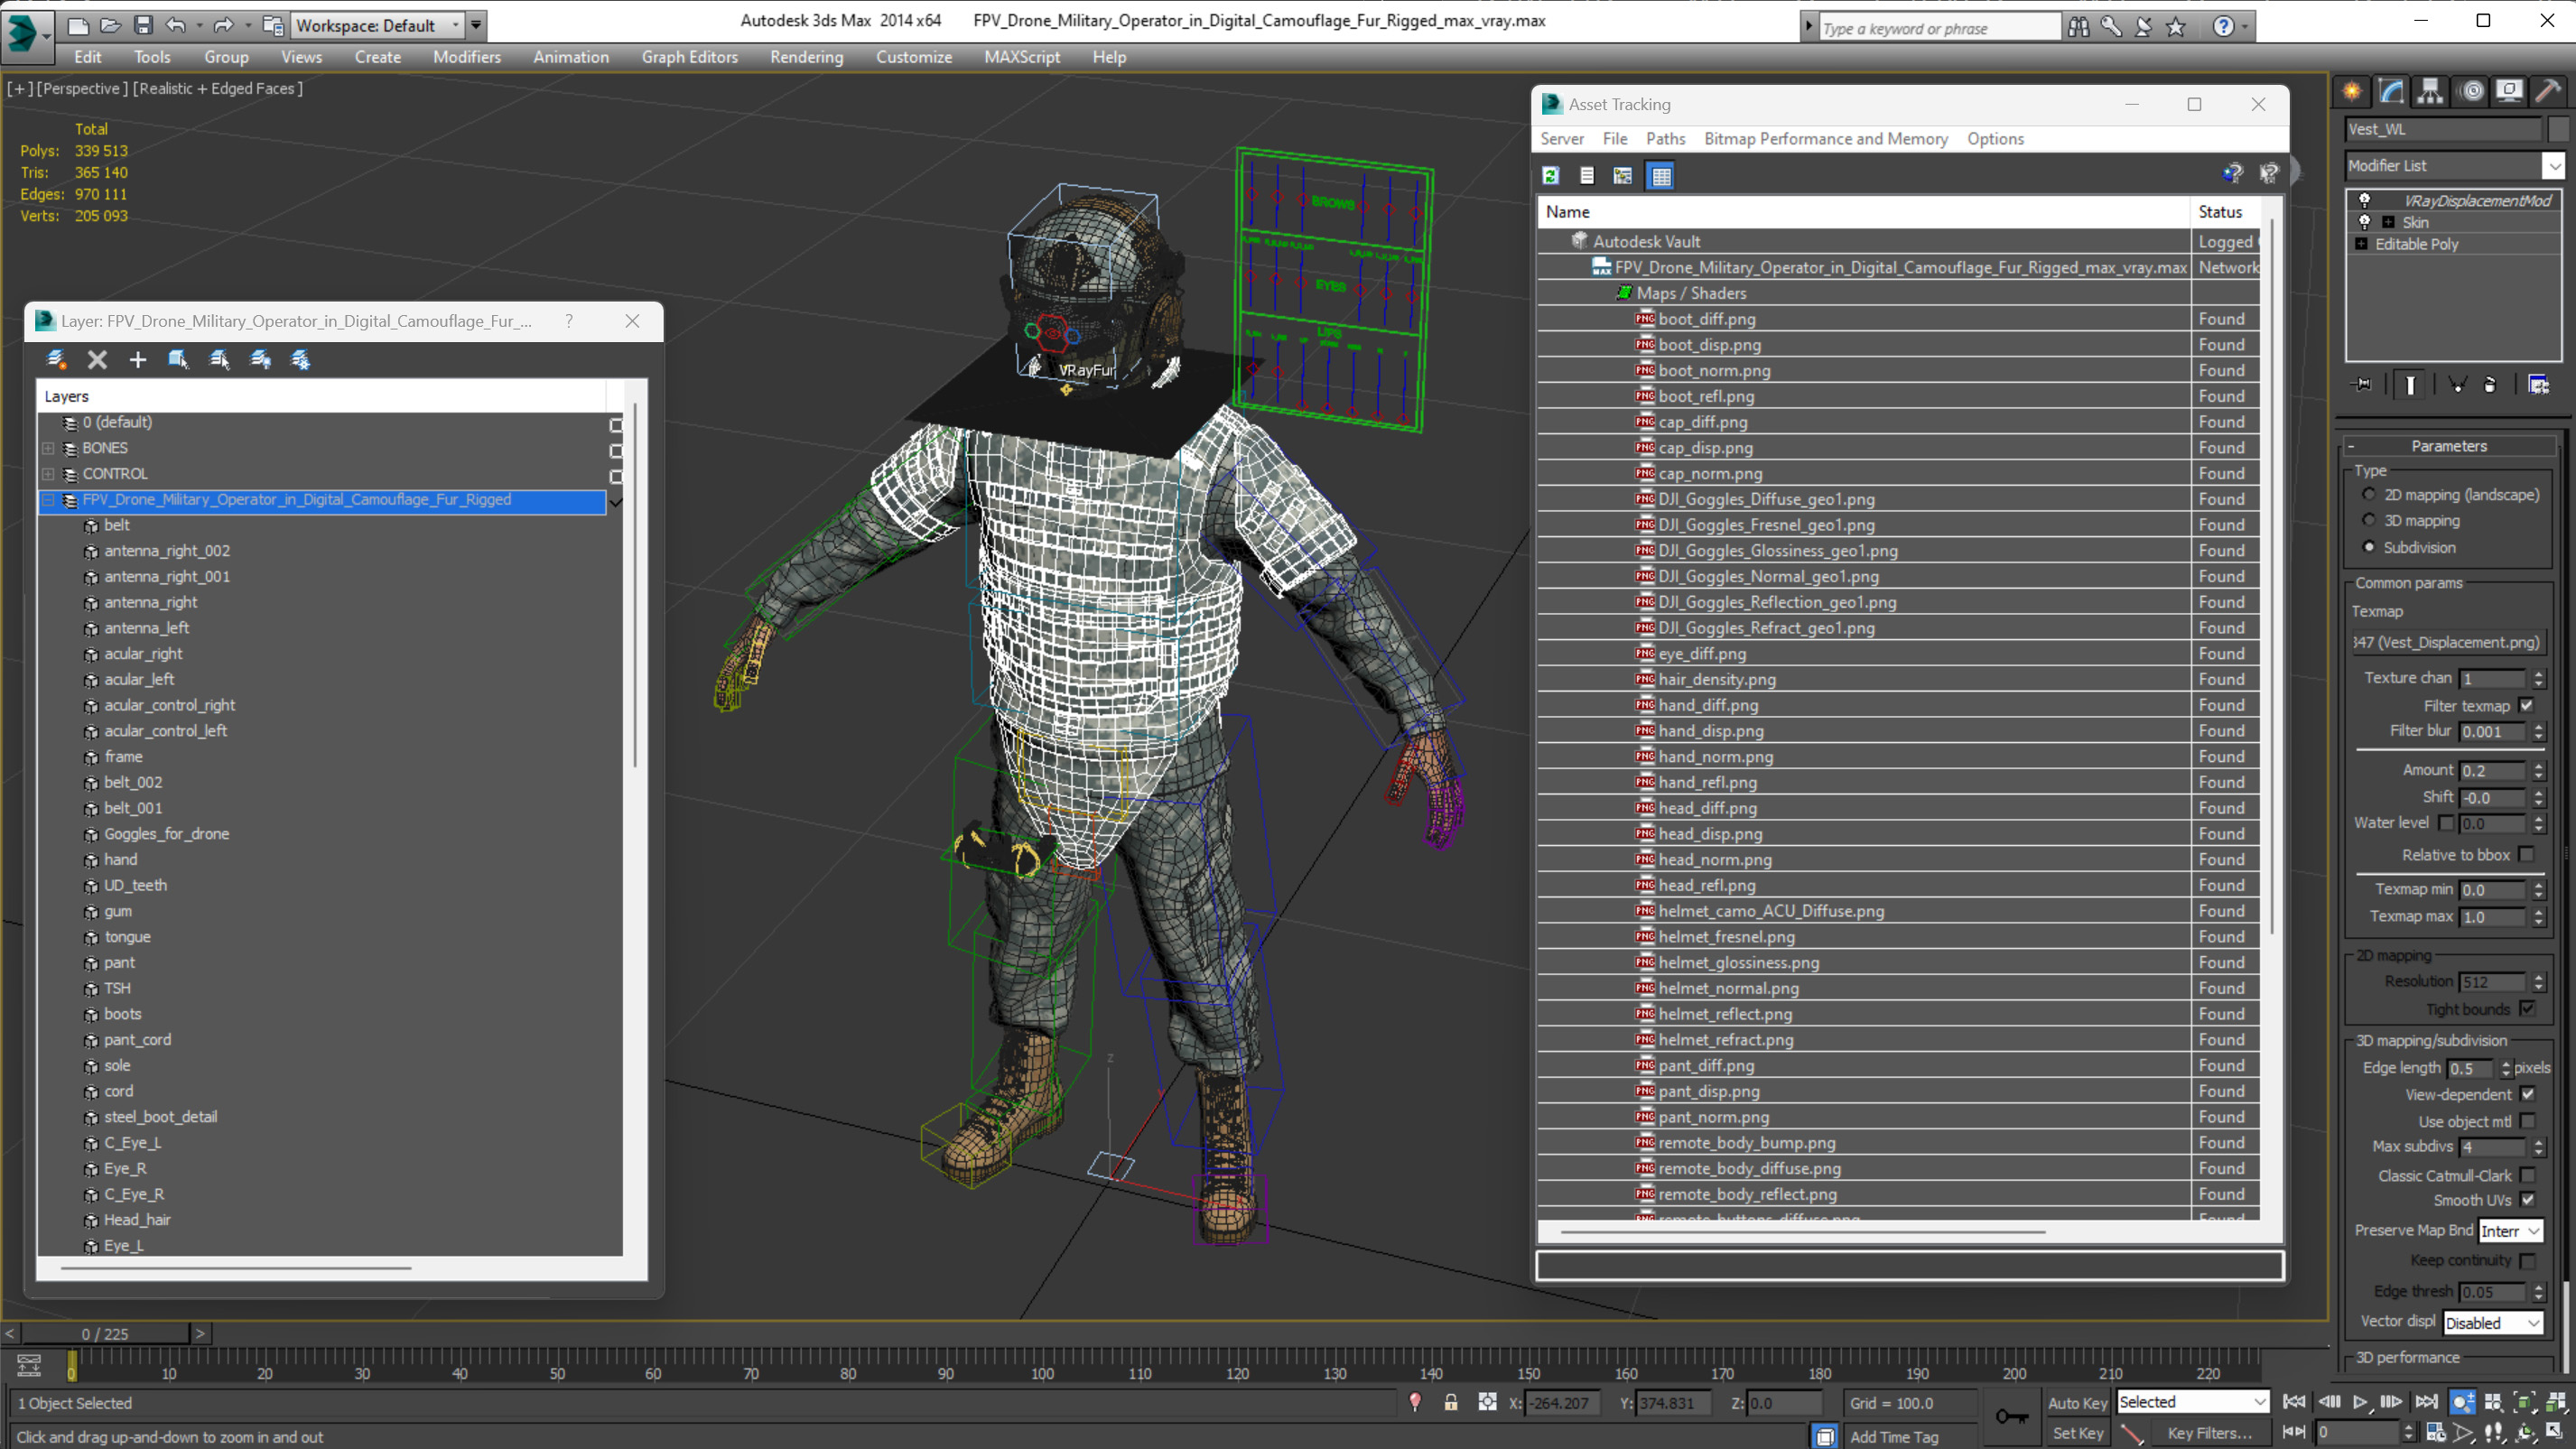The height and width of the screenshot is (1449, 2576).
Task: Click the Set Key button
Action: [x=2077, y=1433]
